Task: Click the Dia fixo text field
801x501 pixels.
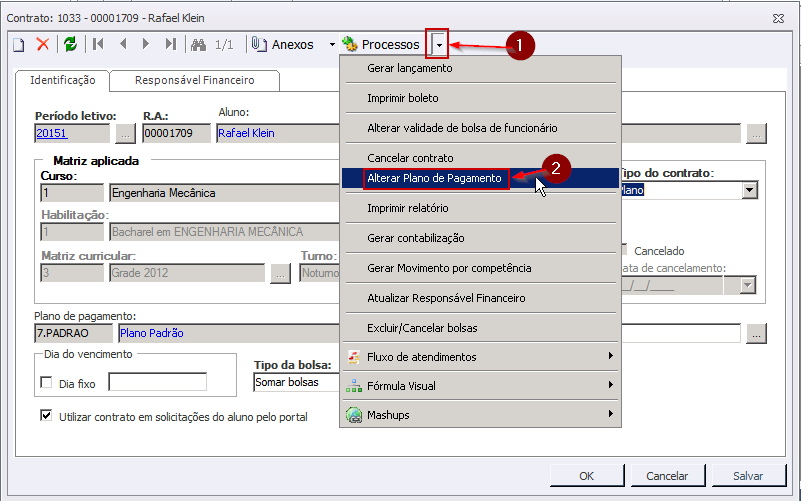Action: [157, 382]
